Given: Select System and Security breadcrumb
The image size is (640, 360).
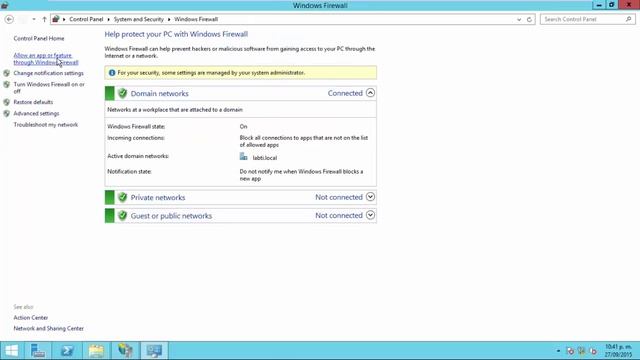Looking at the screenshot, I should point(138,19).
